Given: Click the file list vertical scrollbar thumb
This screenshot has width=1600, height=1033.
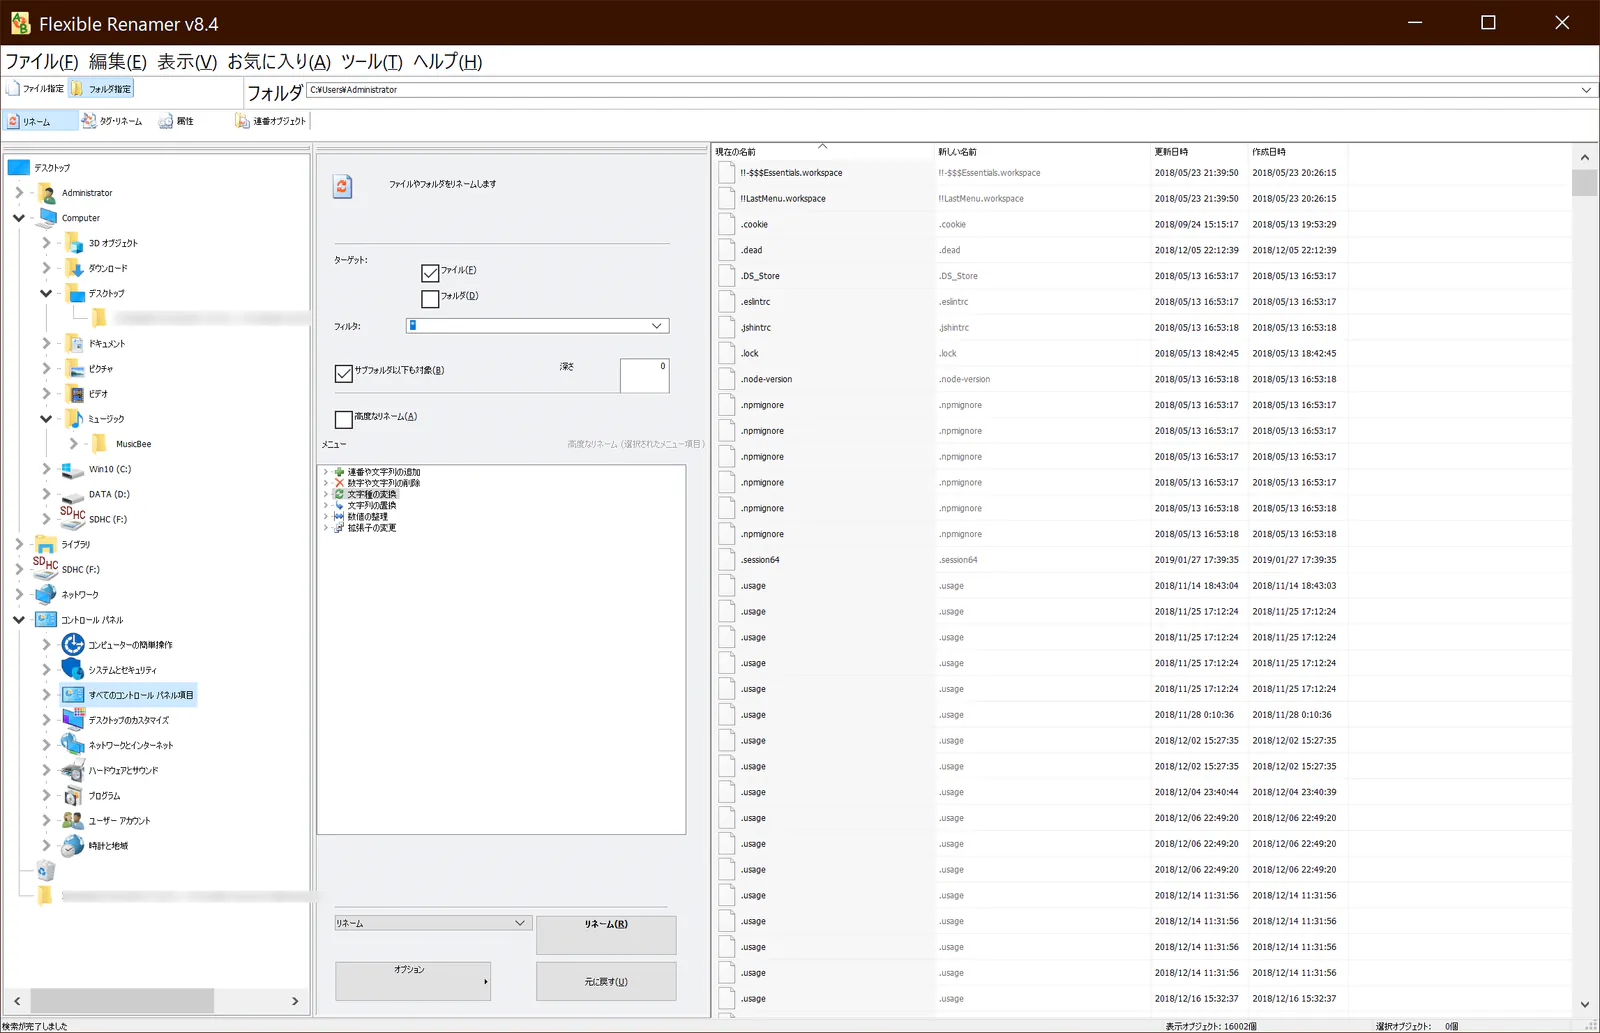Looking at the screenshot, I should click(1584, 183).
